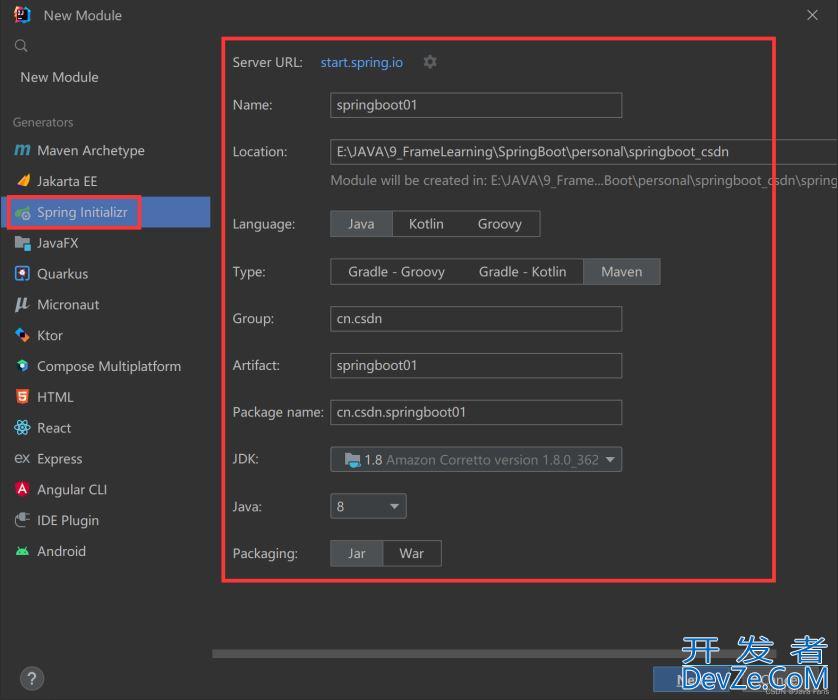Click the search magnifier icon
The height and width of the screenshot is (700, 838).
coord(21,46)
